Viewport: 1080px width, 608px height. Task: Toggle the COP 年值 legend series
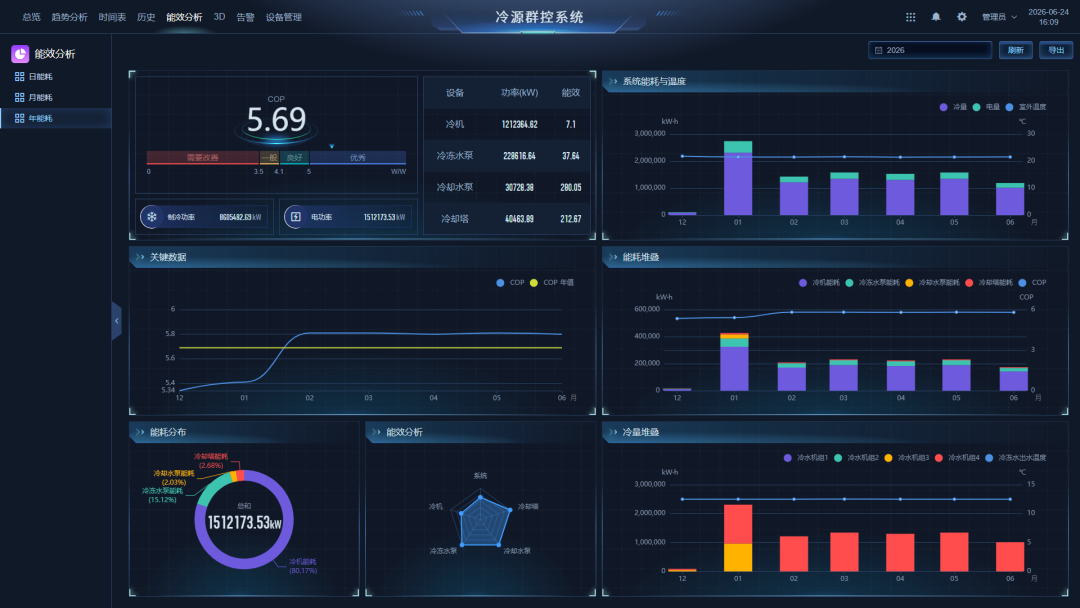552,282
